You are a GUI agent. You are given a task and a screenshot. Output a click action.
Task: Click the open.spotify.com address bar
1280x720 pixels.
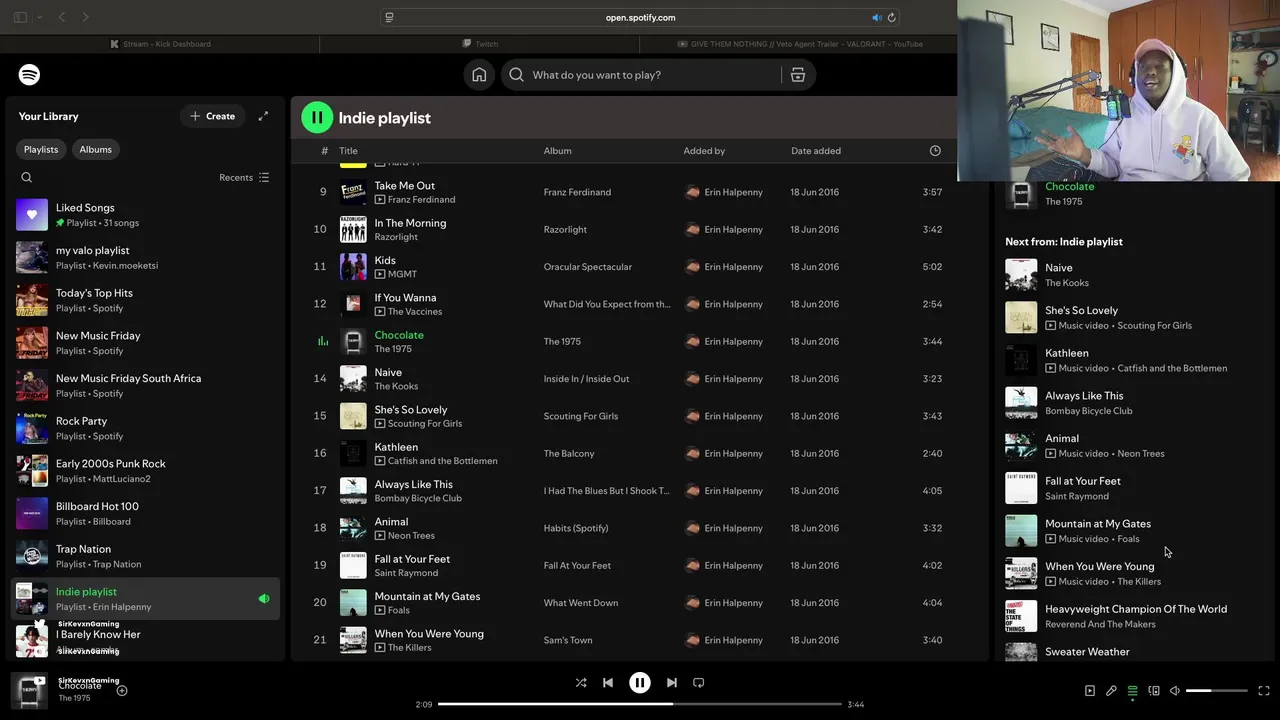640,17
